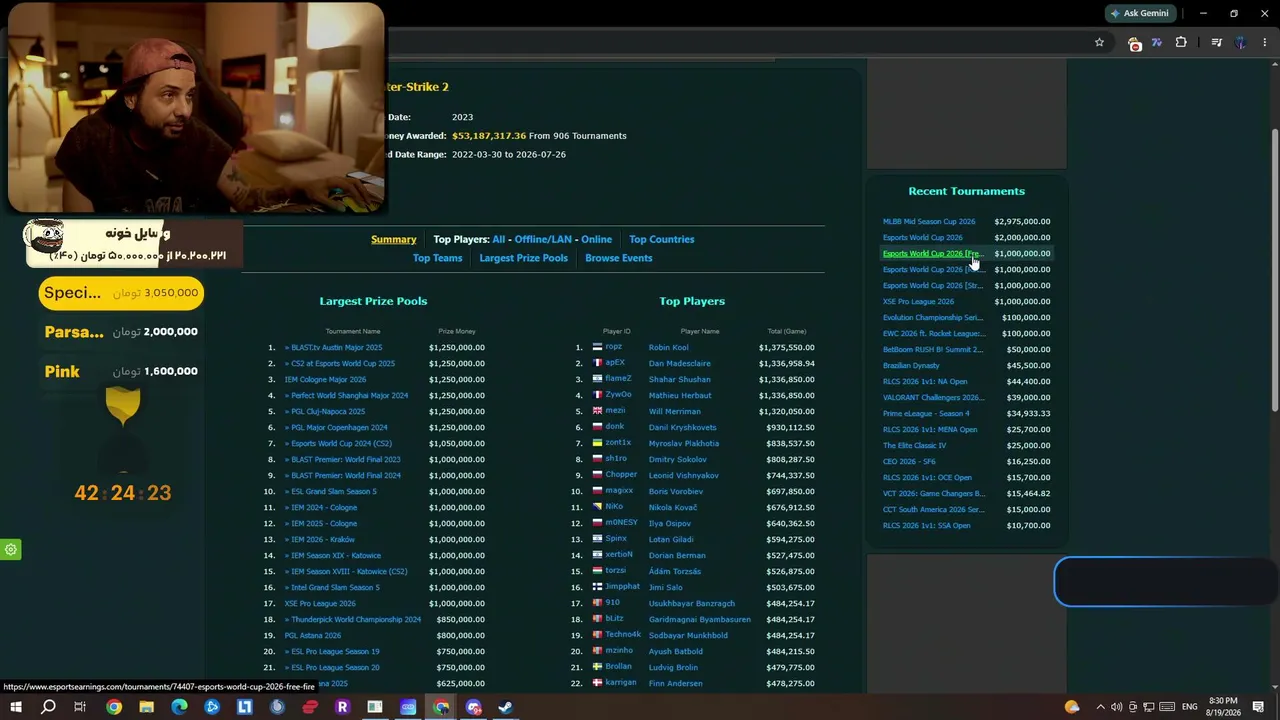
Task: Open Microsoft Edge from the taskbar
Action: 179,707
